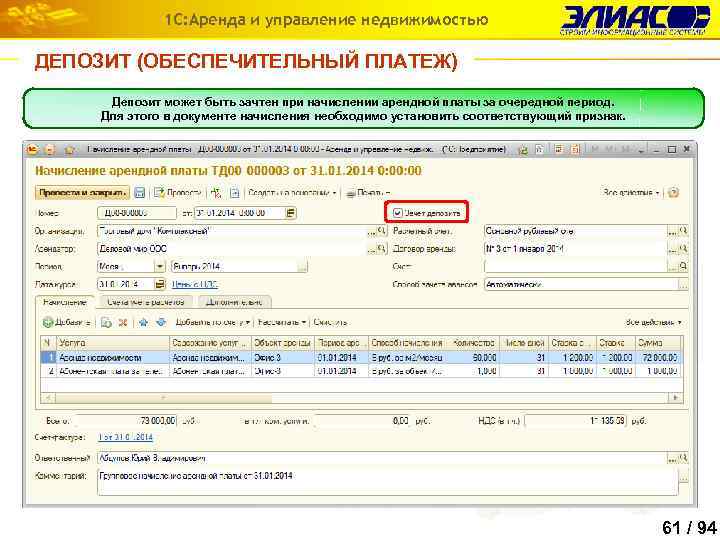Click Провести и закрыть button
This screenshot has width=720, height=540.
click(83, 193)
